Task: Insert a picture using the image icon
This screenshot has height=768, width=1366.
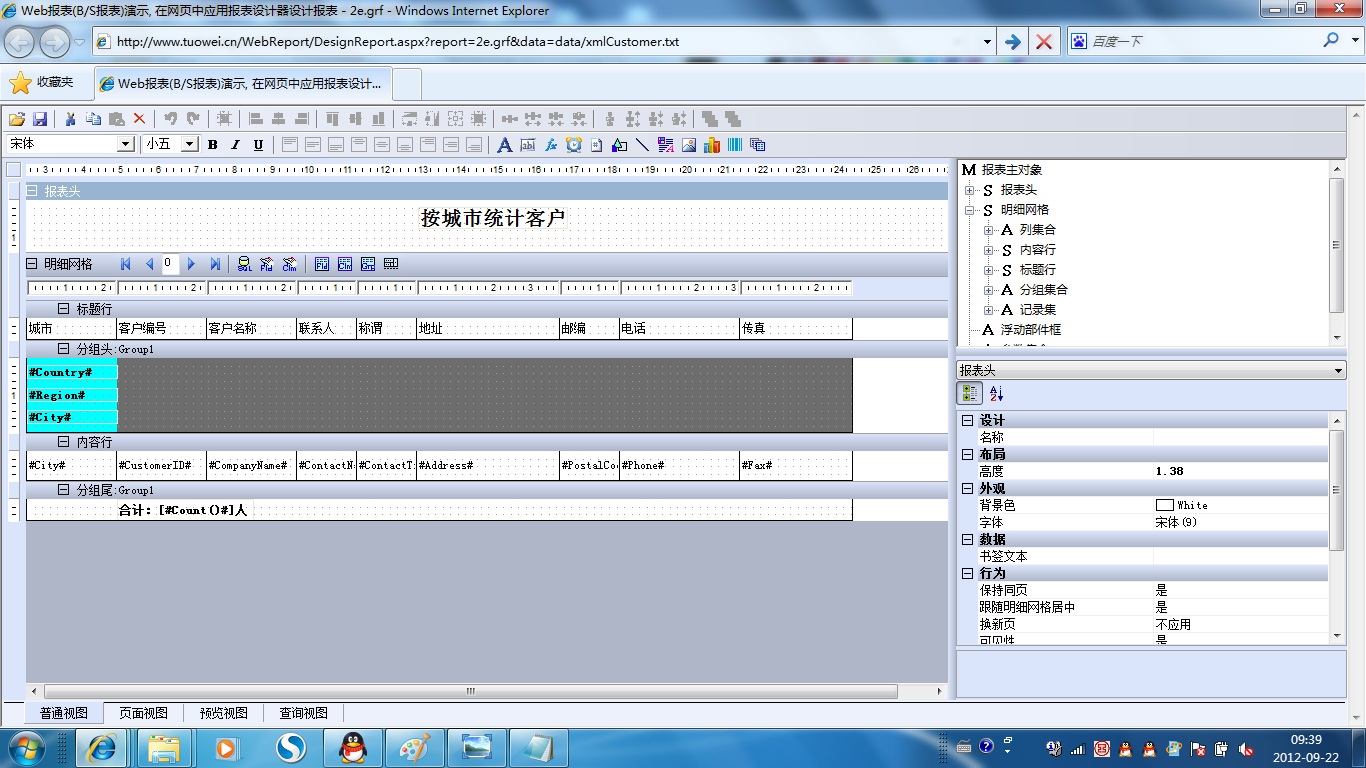Action: tap(689, 145)
